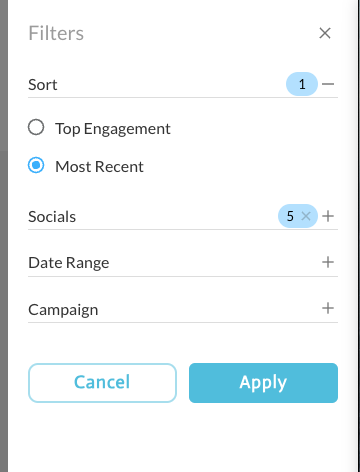Expand Date Range using the plus icon
Image resolution: width=360 pixels, height=472 pixels.
pos(328,262)
